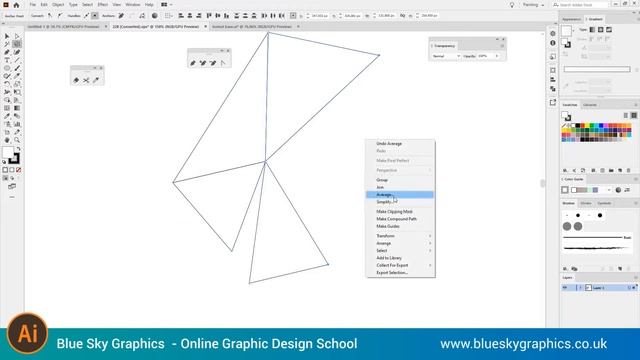The width and height of the screenshot is (640, 360).
Task: Select the Selection (black arrow) tool
Action: (x=7, y=36)
